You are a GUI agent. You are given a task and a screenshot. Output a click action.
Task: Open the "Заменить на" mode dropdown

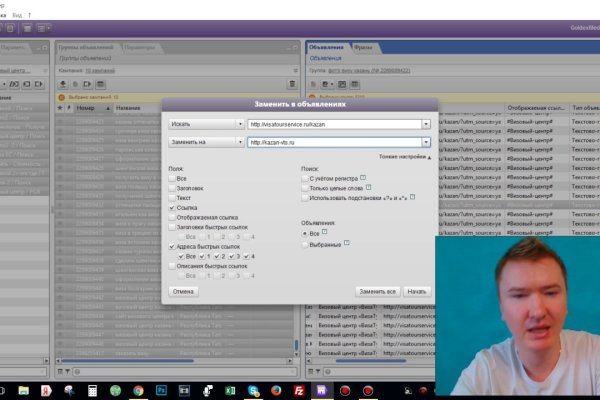tap(204, 143)
